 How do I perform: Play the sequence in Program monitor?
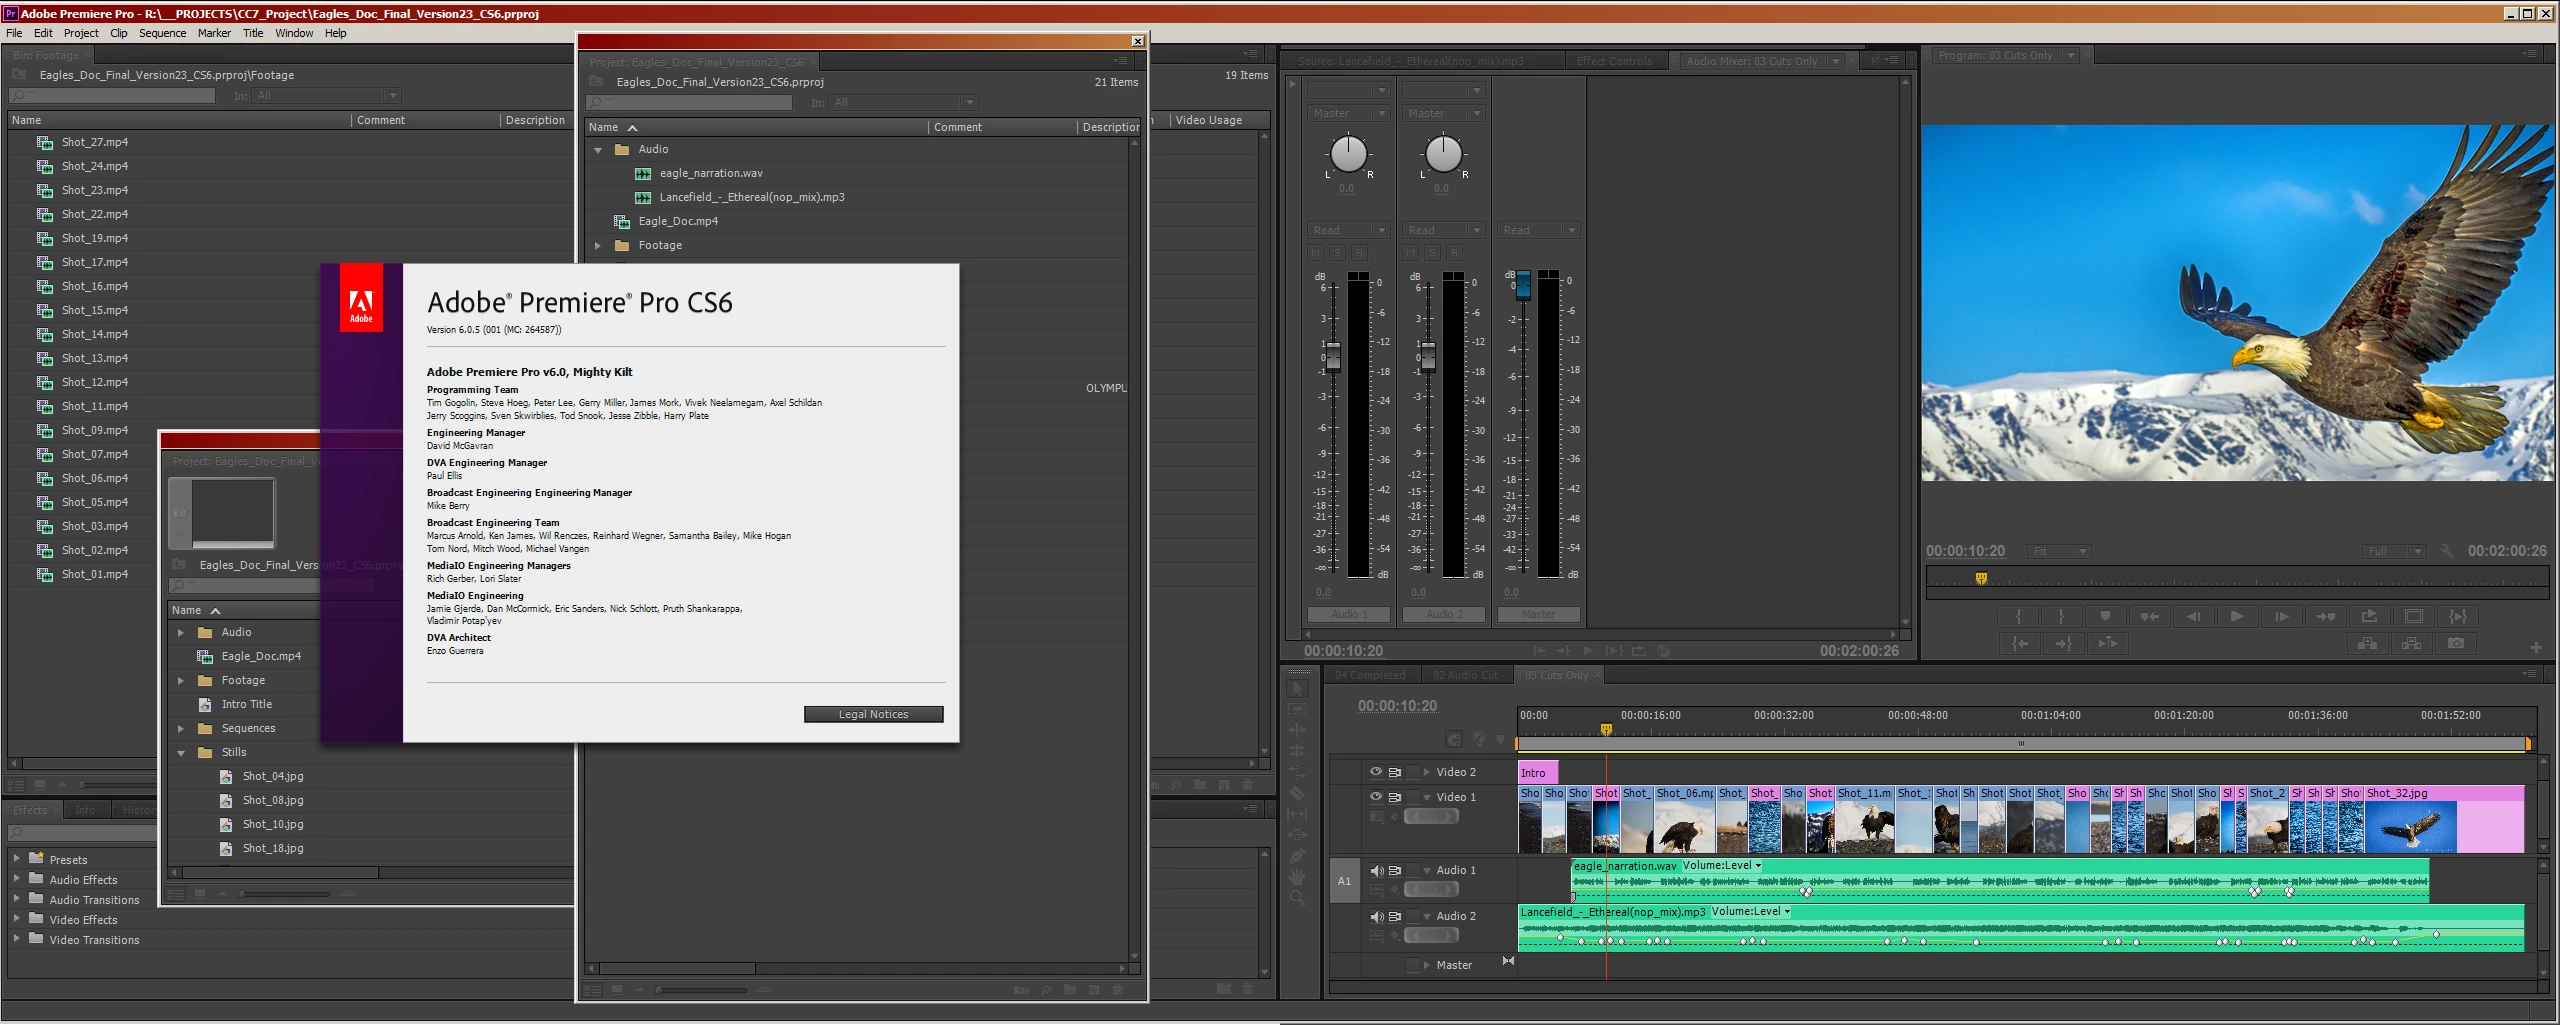click(2237, 617)
